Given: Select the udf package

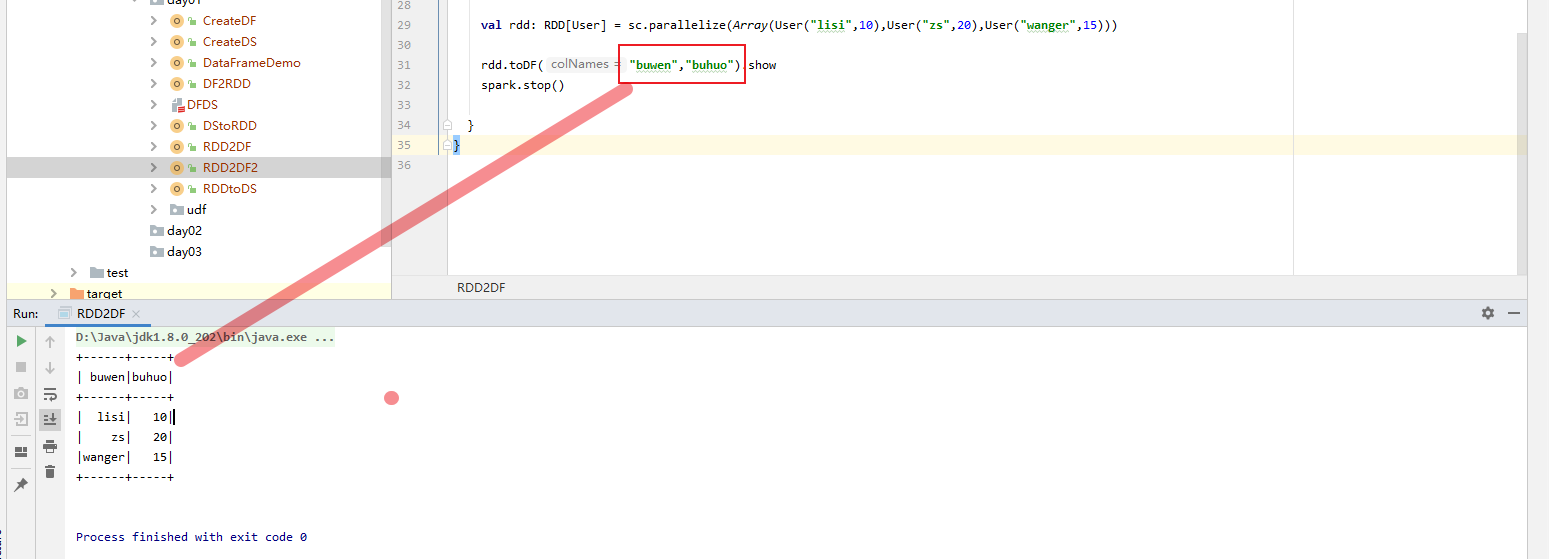Looking at the screenshot, I should (x=196, y=209).
